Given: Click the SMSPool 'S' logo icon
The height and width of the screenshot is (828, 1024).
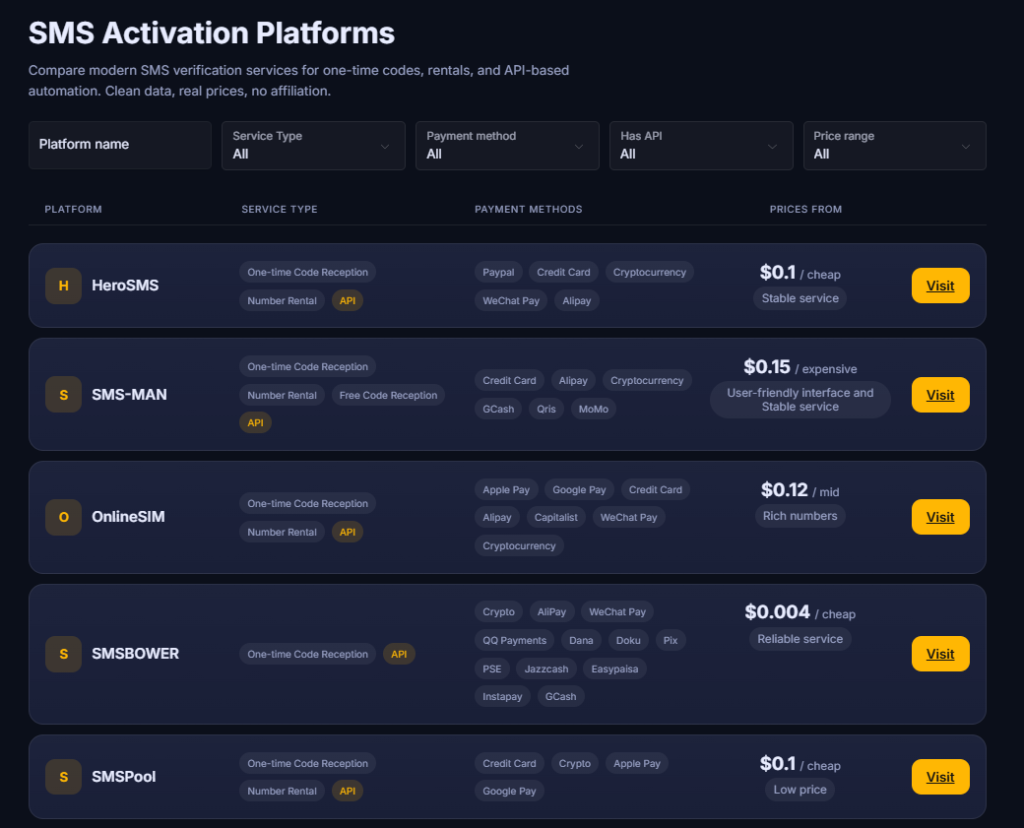Looking at the screenshot, I should (63, 777).
